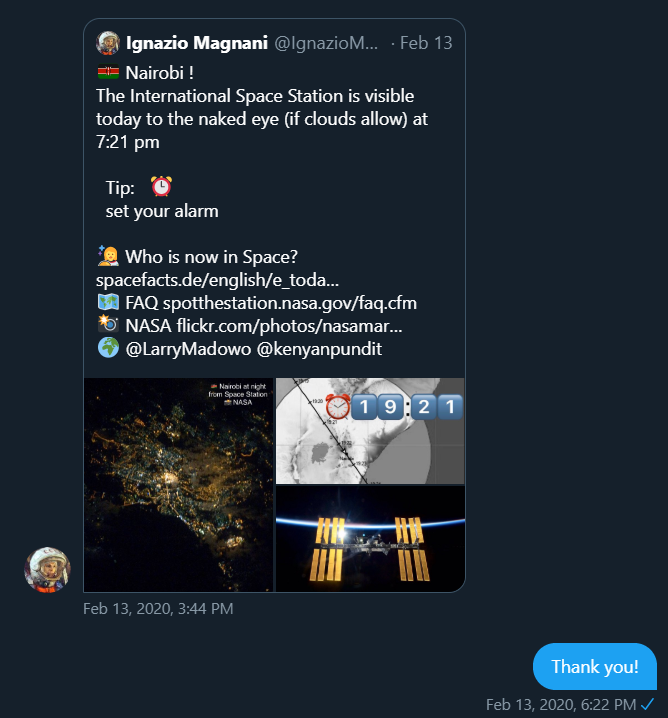
Task: Click the 'Thank you!' message bubble
Action: 594,667
